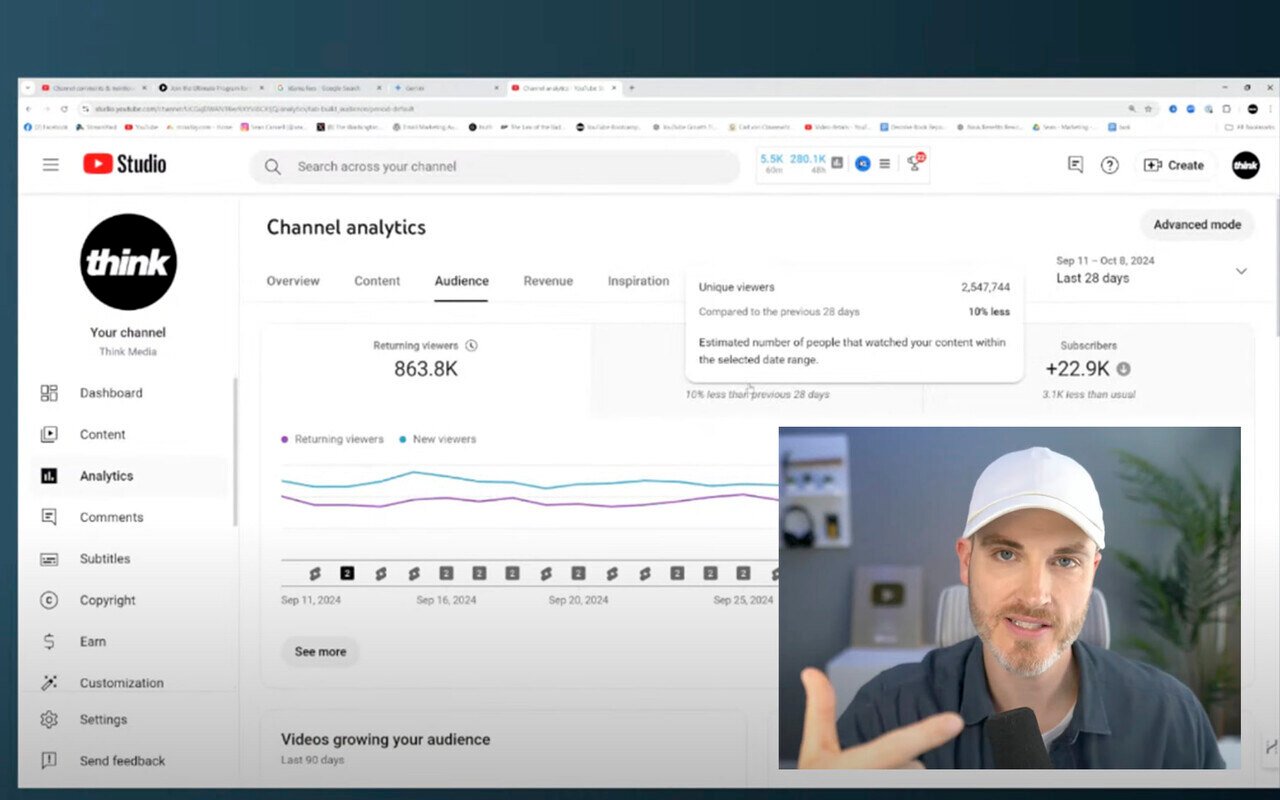Image resolution: width=1280 pixels, height=800 pixels.
Task: Switch to the Revenue analytics tab
Action: point(548,281)
